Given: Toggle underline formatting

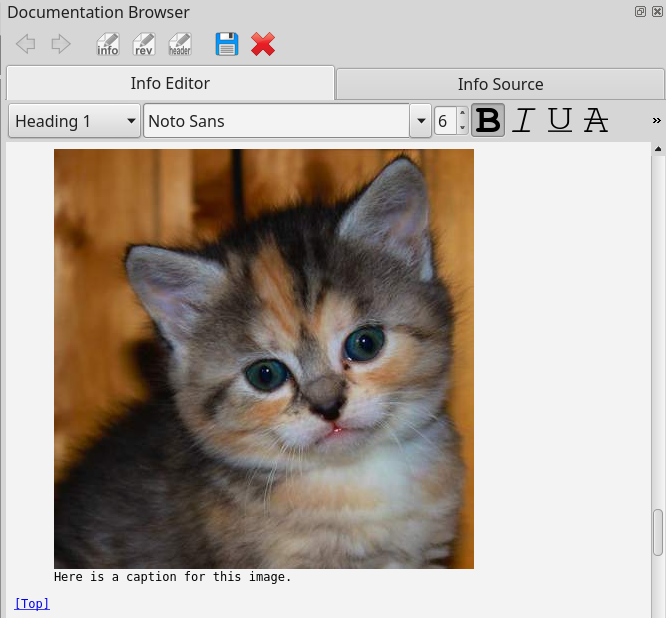Looking at the screenshot, I should click(x=559, y=120).
